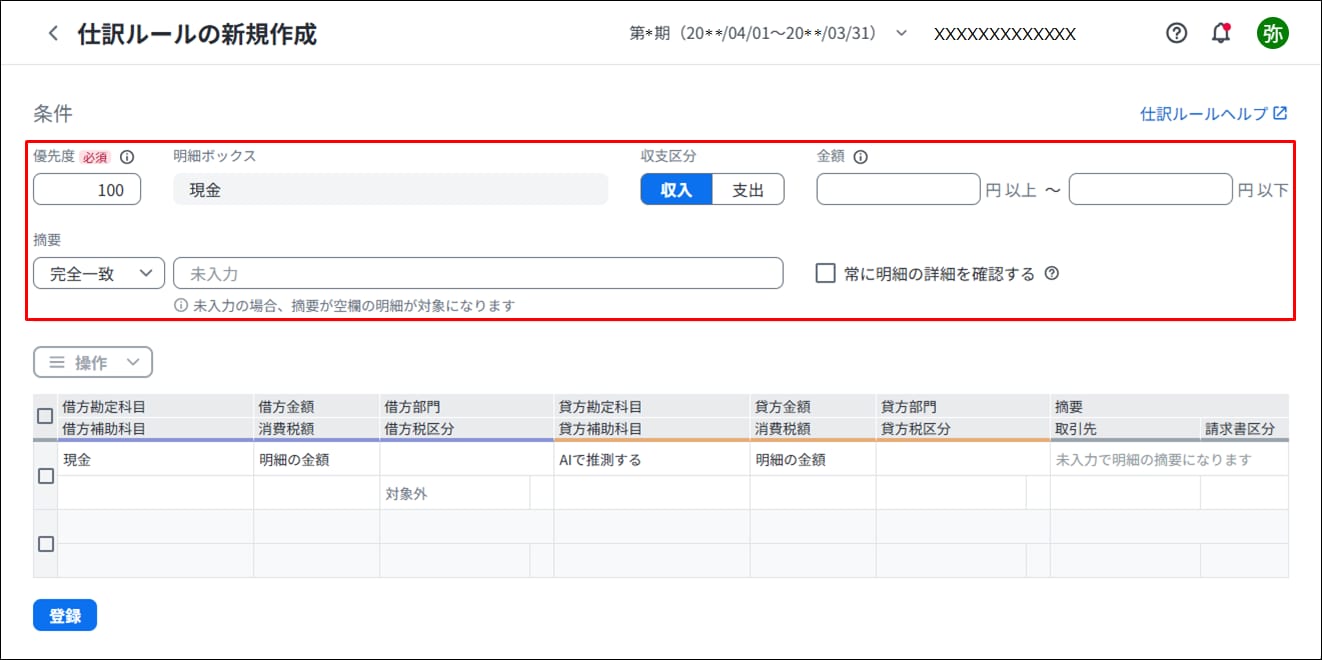Expand the fiscal period 第*期 dropdown
Screen dimensions: 1322x660
[768, 33]
